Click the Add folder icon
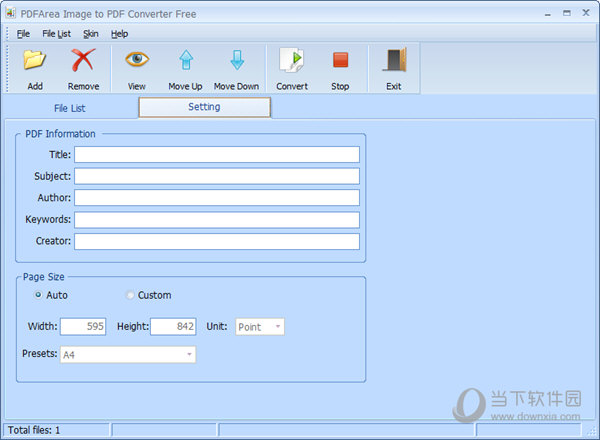The image size is (600, 440). coord(34,60)
